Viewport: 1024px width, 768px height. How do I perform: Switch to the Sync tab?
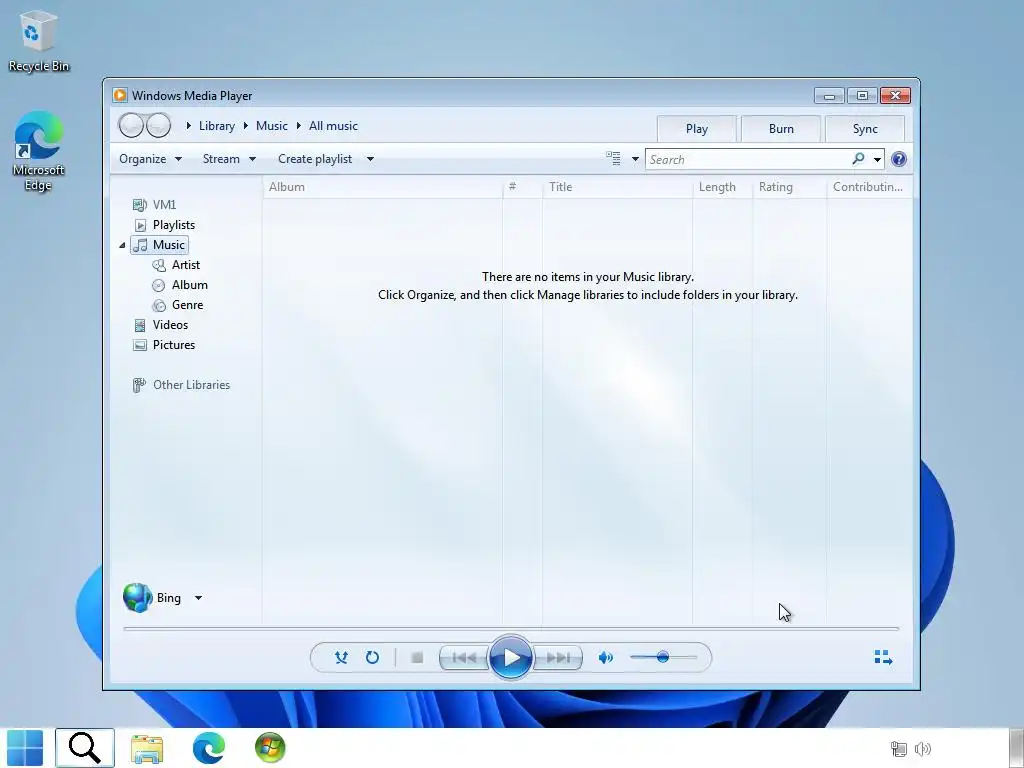(865, 129)
